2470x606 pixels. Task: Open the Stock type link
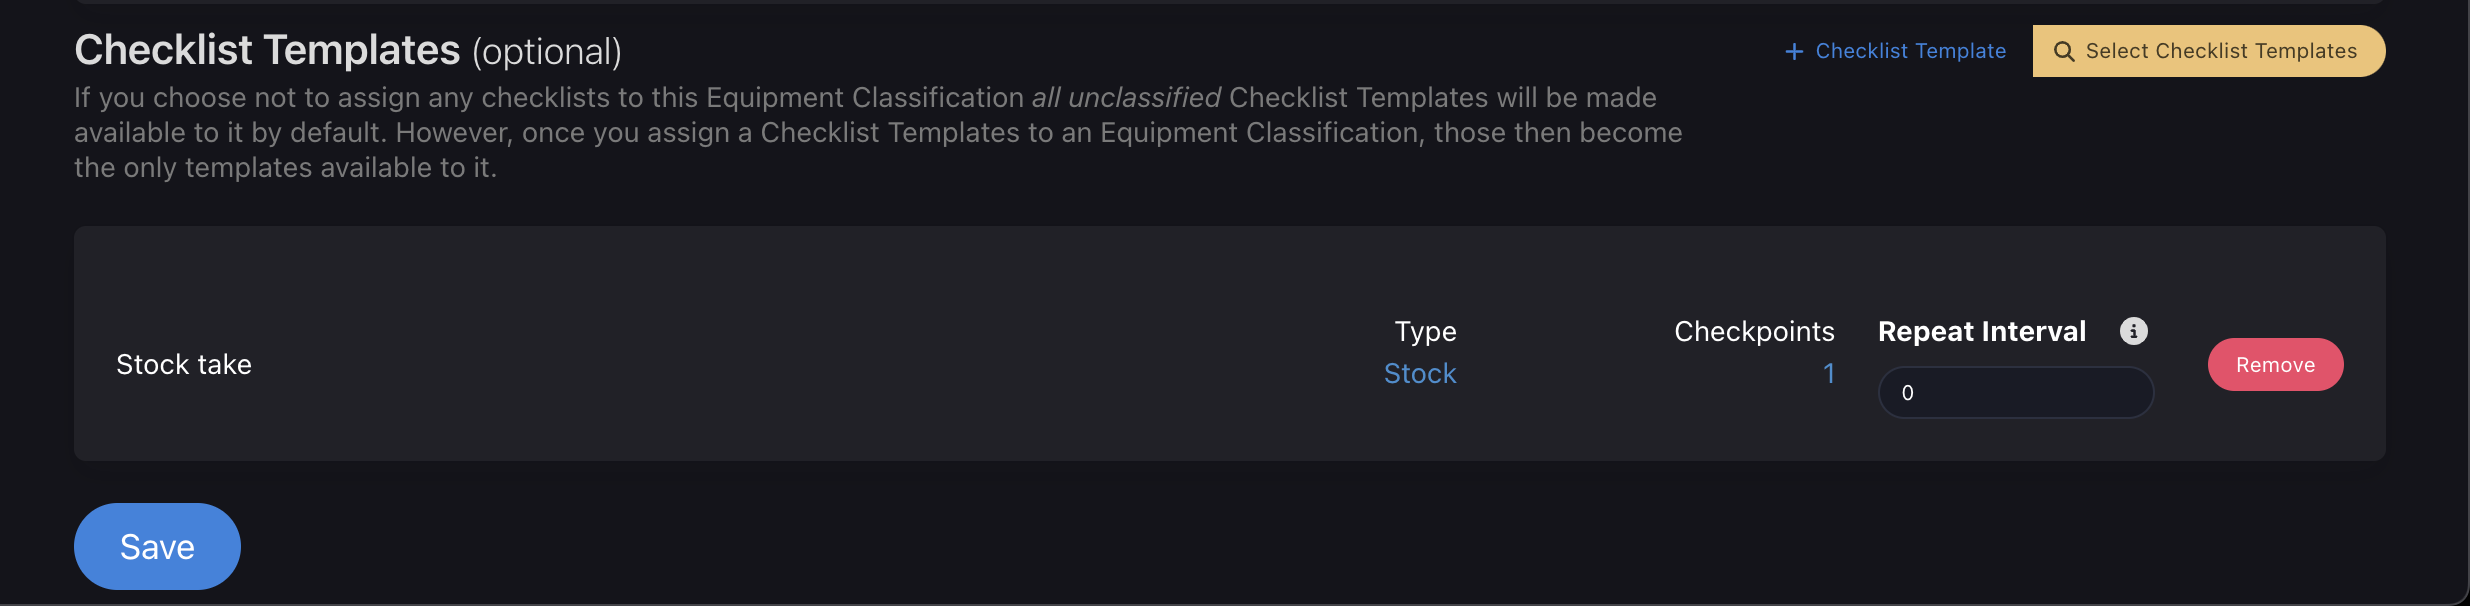point(1420,373)
